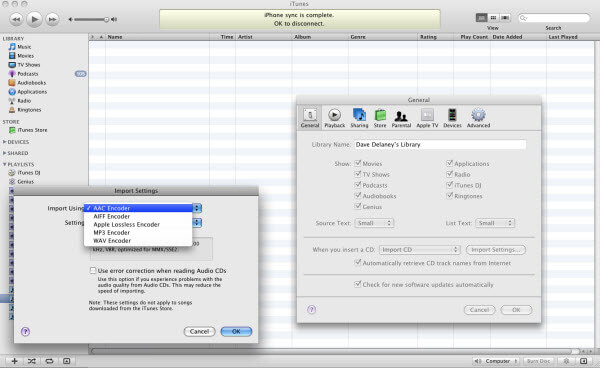The image size is (600, 368).
Task: Select Genius playlist
Action: pos(25,182)
